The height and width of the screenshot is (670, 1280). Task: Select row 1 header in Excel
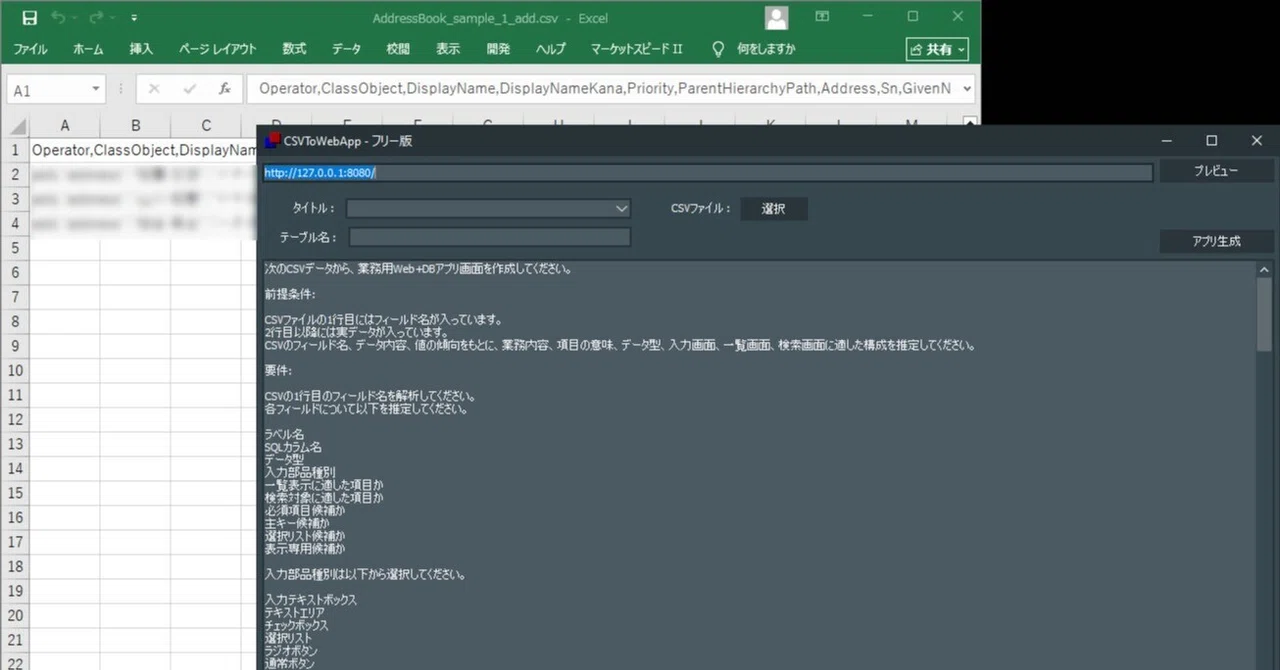[x=15, y=150]
